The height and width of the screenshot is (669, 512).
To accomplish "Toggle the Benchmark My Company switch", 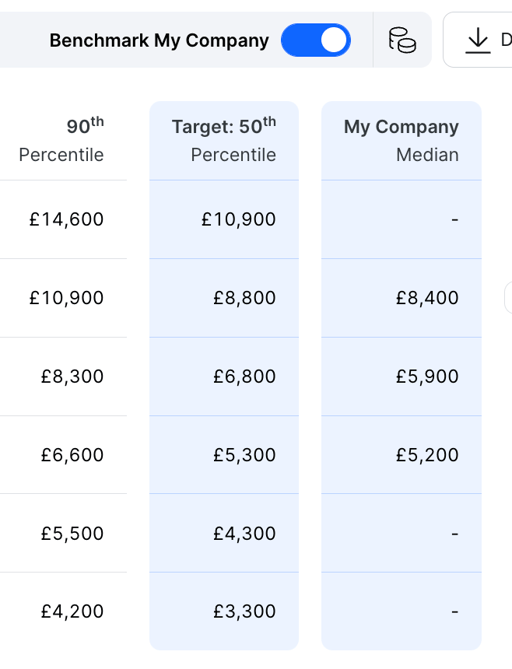I will coord(316,40).
